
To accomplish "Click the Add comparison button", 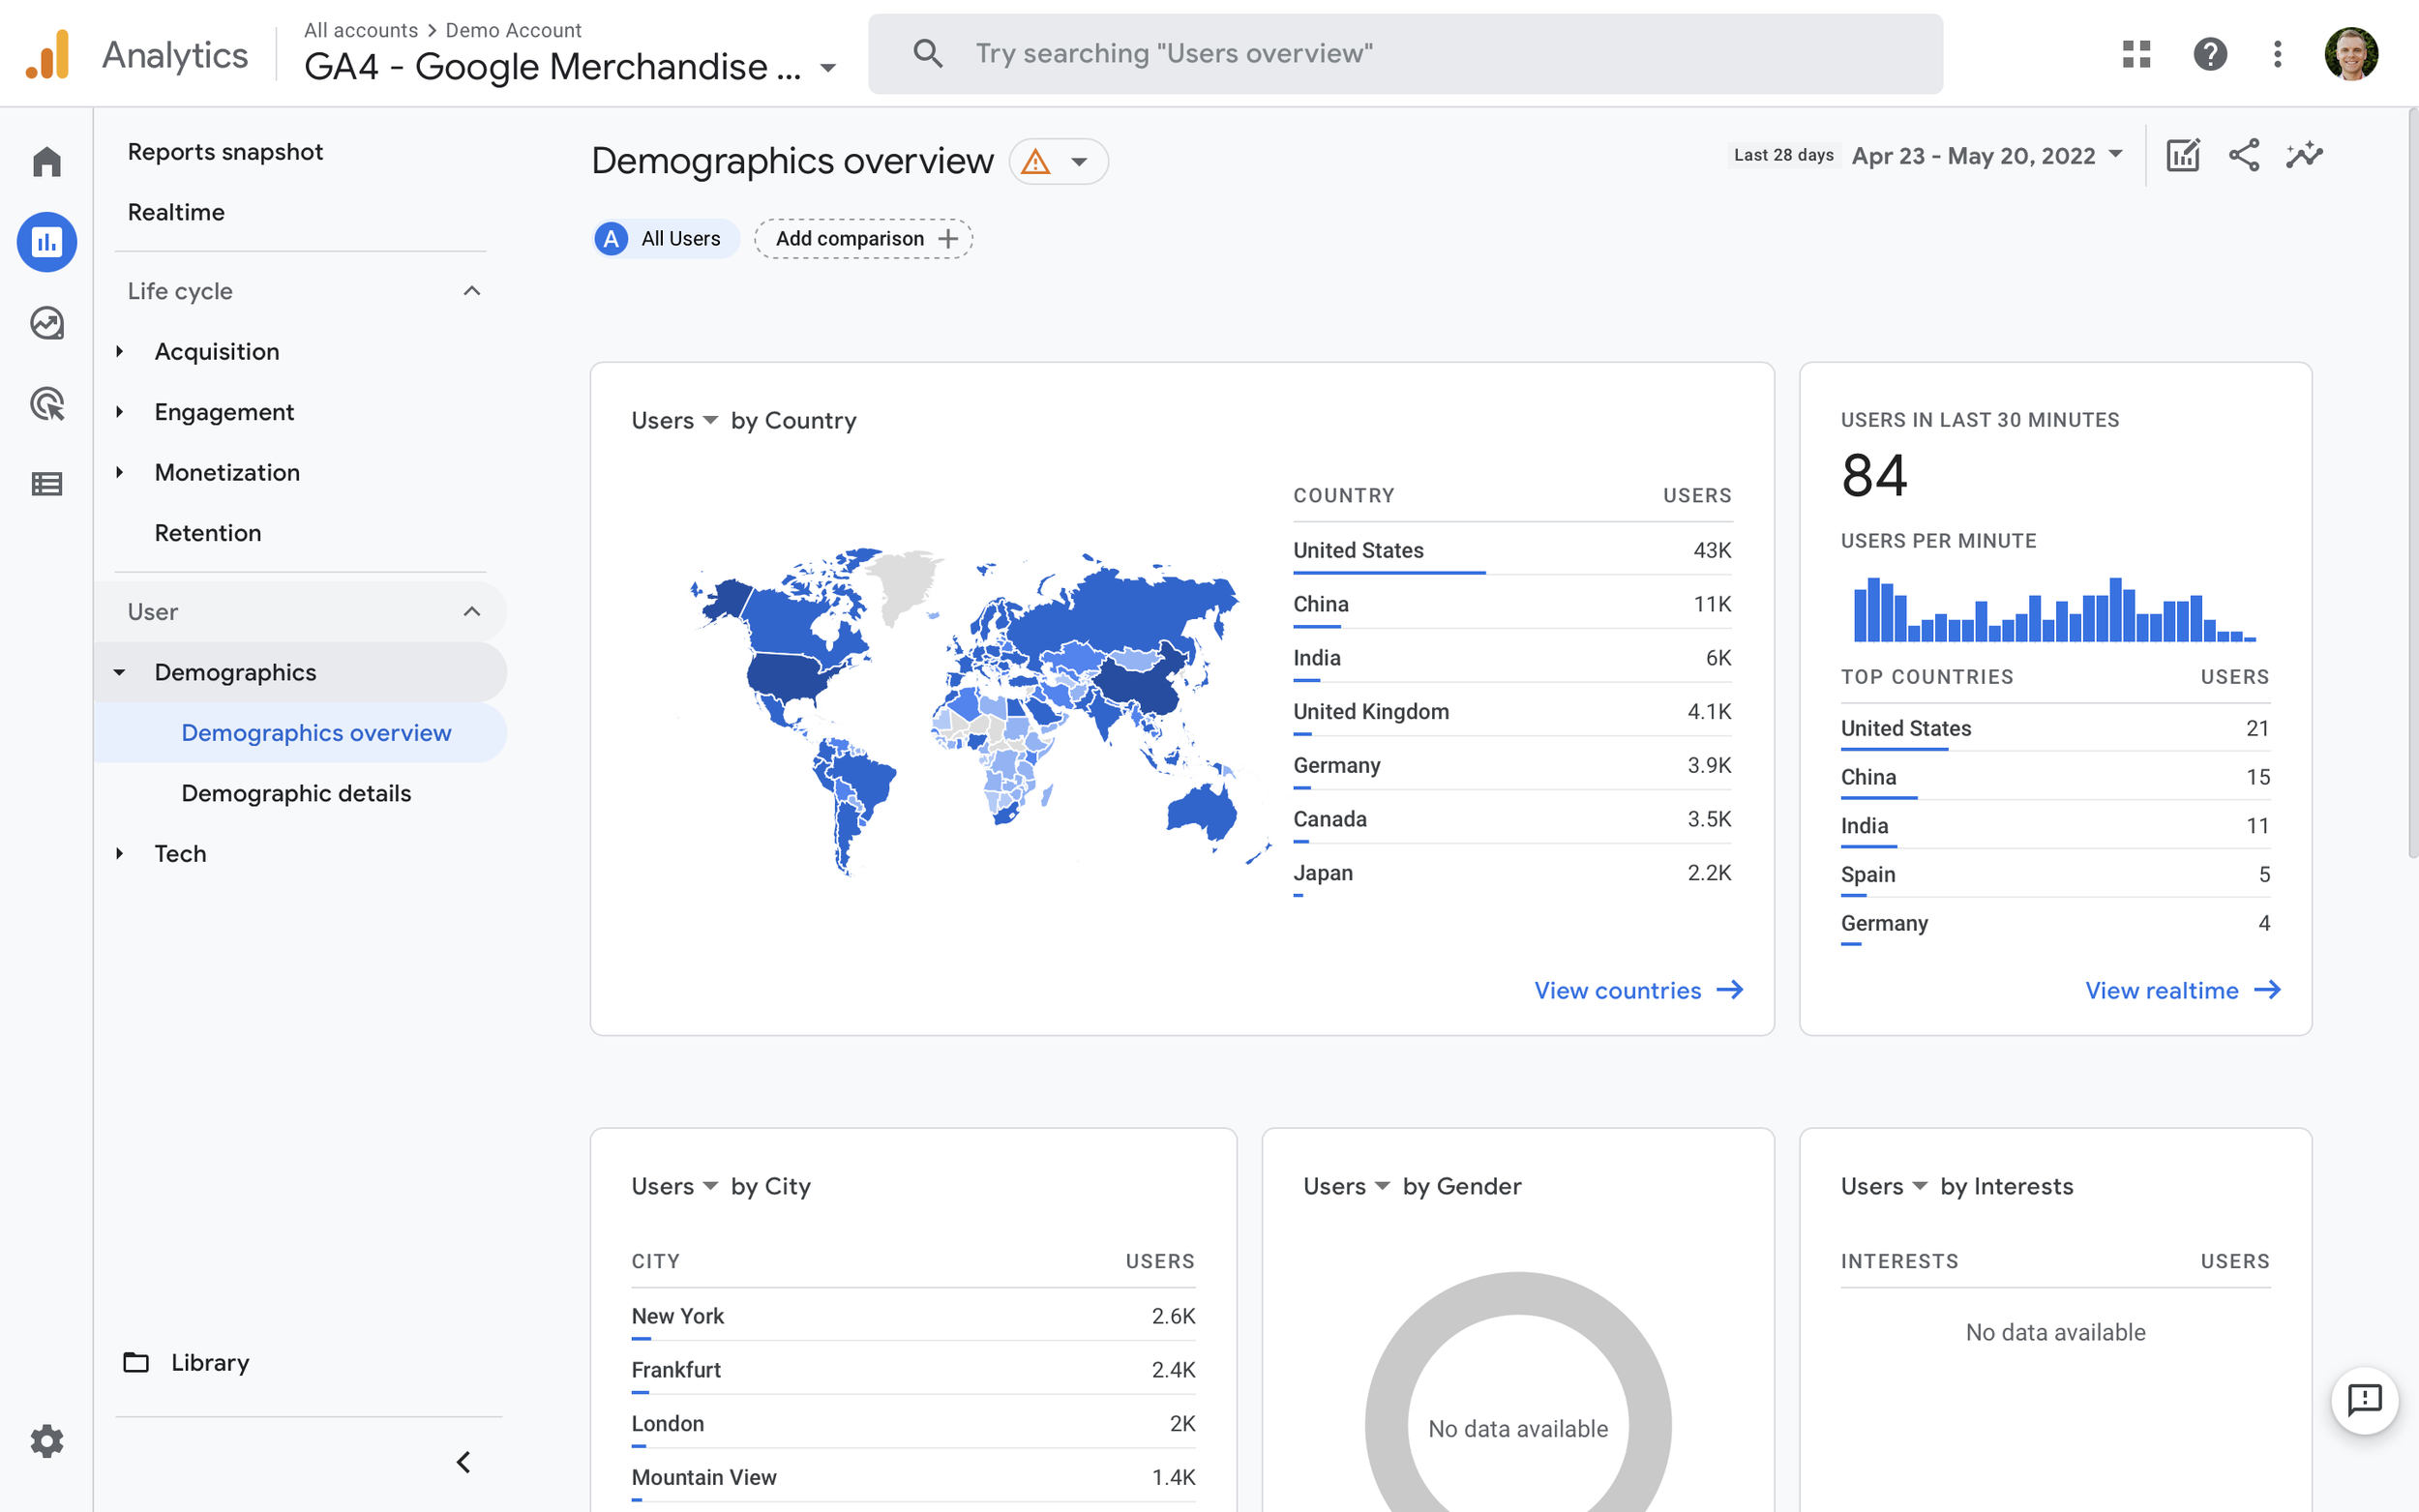I will 862,238.
